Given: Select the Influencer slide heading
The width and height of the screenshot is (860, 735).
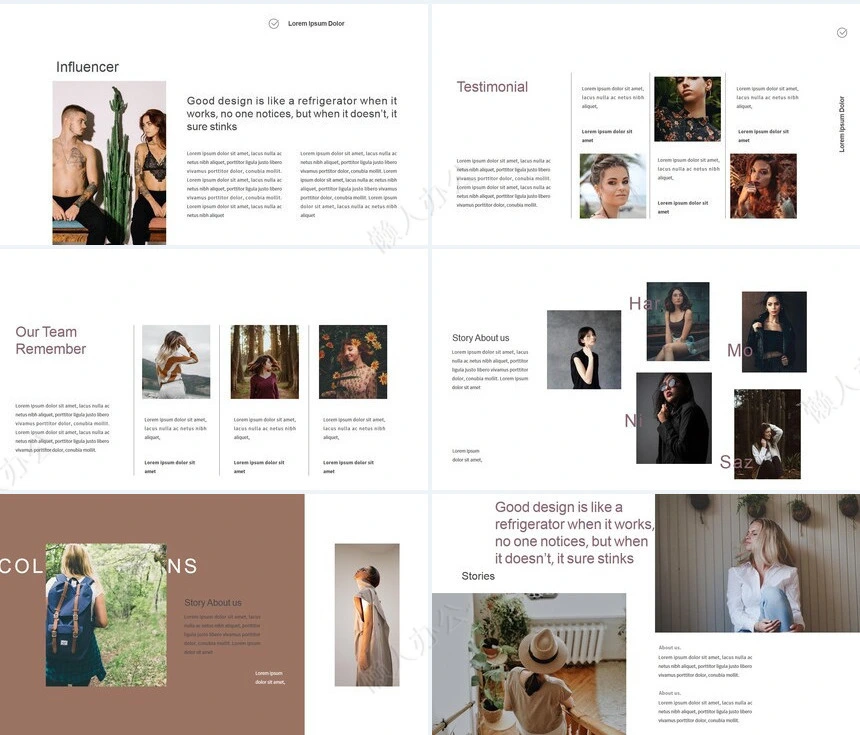Looking at the screenshot, I should click(x=87, y=67).
